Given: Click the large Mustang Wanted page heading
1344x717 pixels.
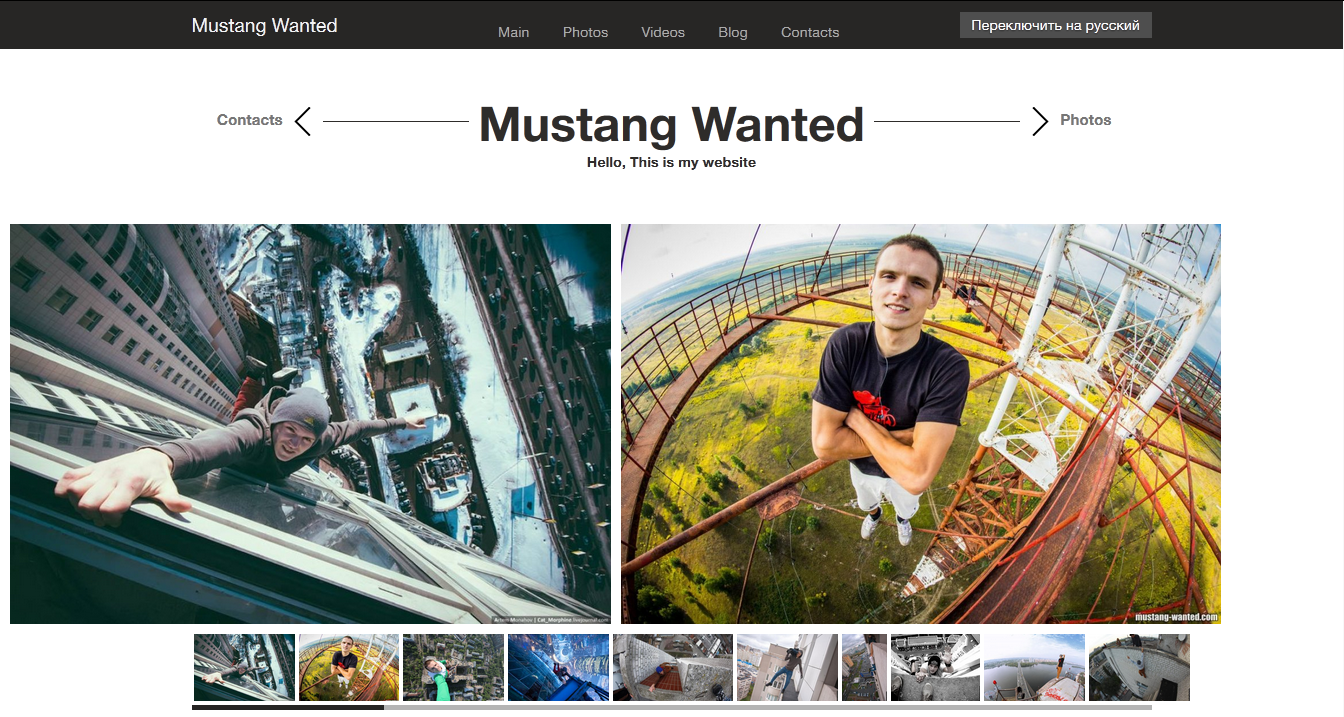Looking at the screenshot, I should tap(671, 124).
